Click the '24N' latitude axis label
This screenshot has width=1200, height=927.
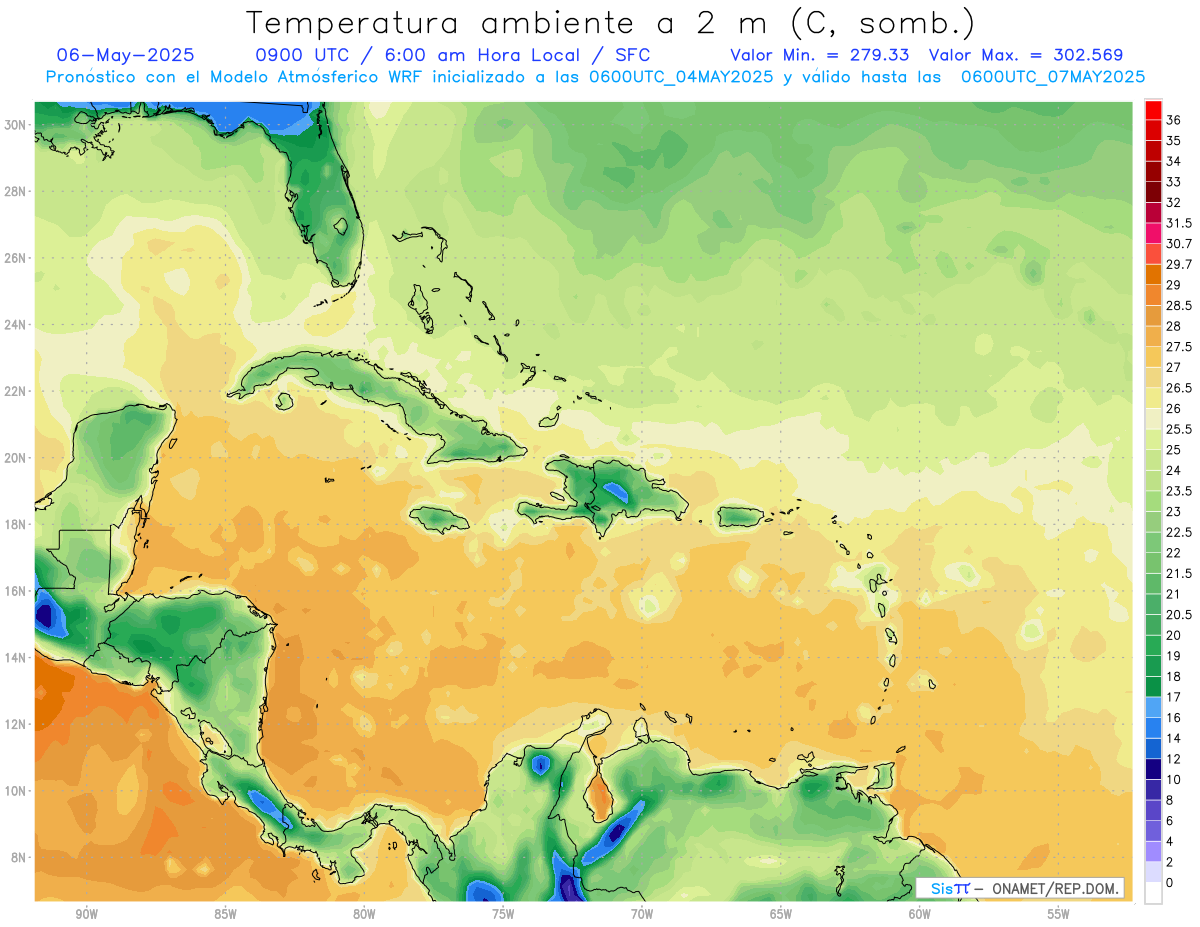pos(17,325)
